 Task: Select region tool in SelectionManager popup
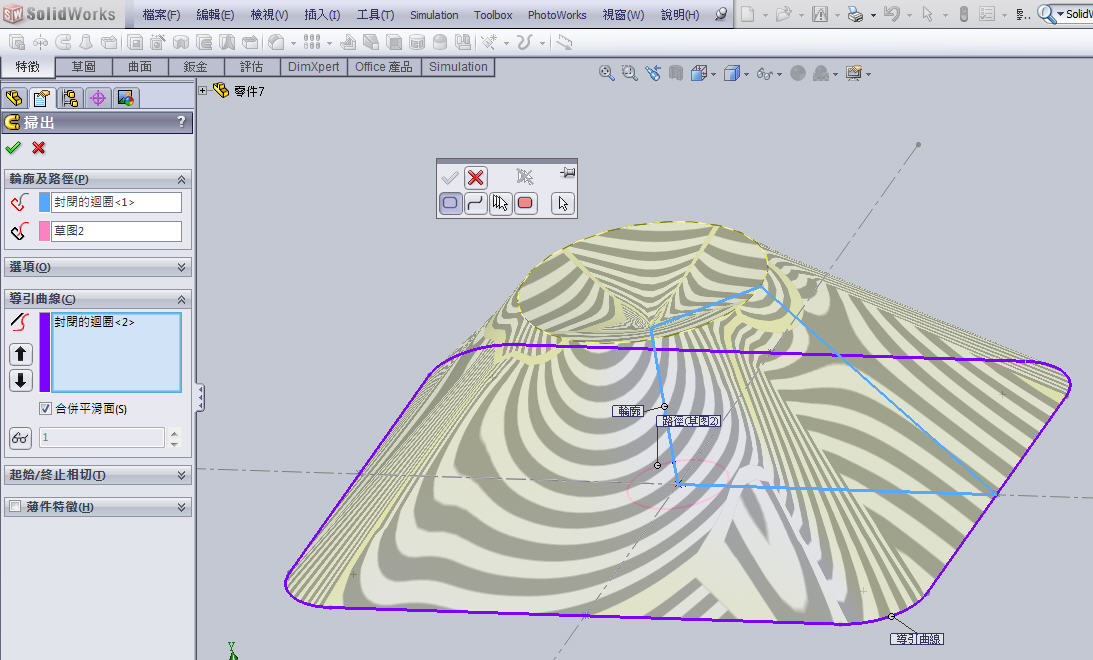click(526, 203)
